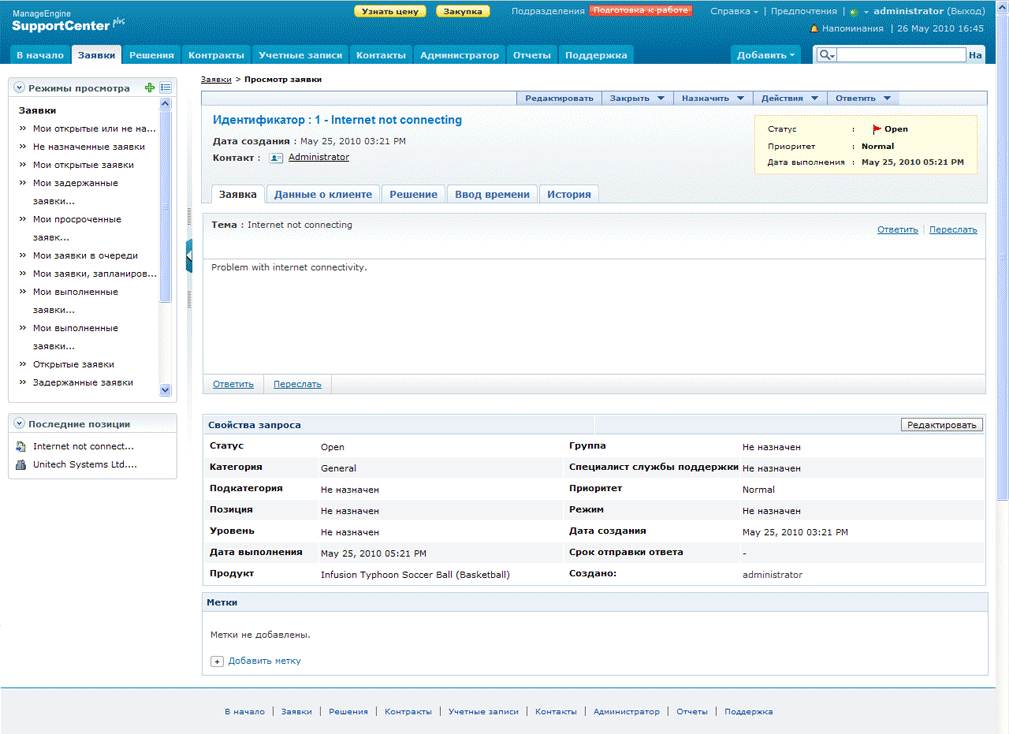1009x734 pixels.
Task: Click the scroll down arrow in view modes list
Action: pyautogui.click(x=165, y=390)
